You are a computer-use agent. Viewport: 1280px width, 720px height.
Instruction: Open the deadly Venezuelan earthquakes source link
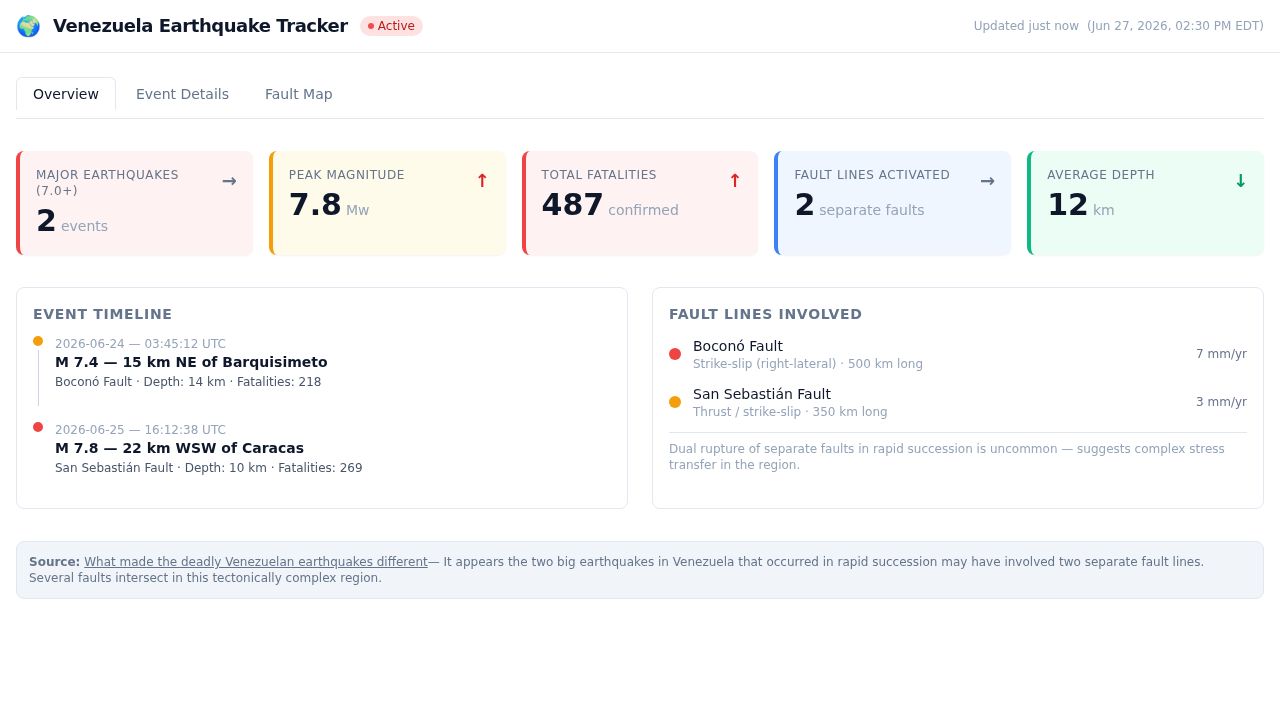256,562
